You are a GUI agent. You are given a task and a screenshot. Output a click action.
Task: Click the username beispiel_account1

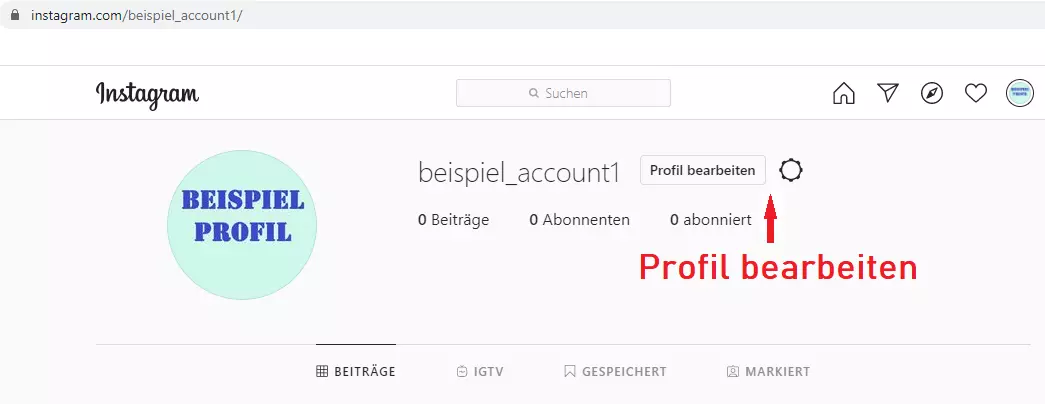(520, 172)
